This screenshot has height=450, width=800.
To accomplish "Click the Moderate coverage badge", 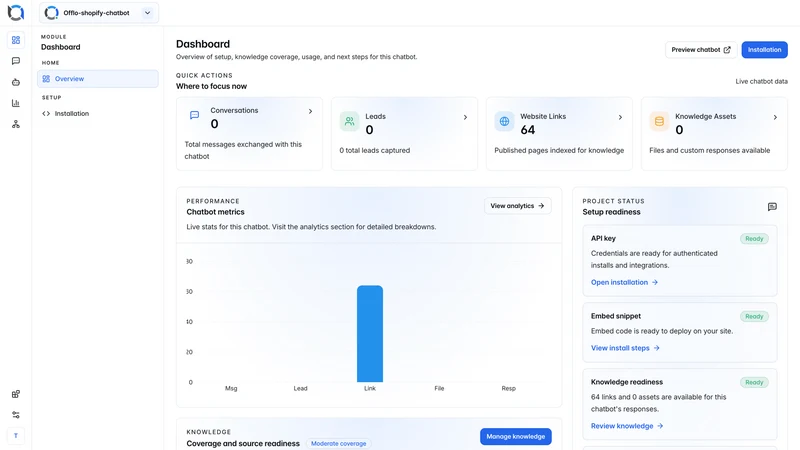I will (339, 443).
